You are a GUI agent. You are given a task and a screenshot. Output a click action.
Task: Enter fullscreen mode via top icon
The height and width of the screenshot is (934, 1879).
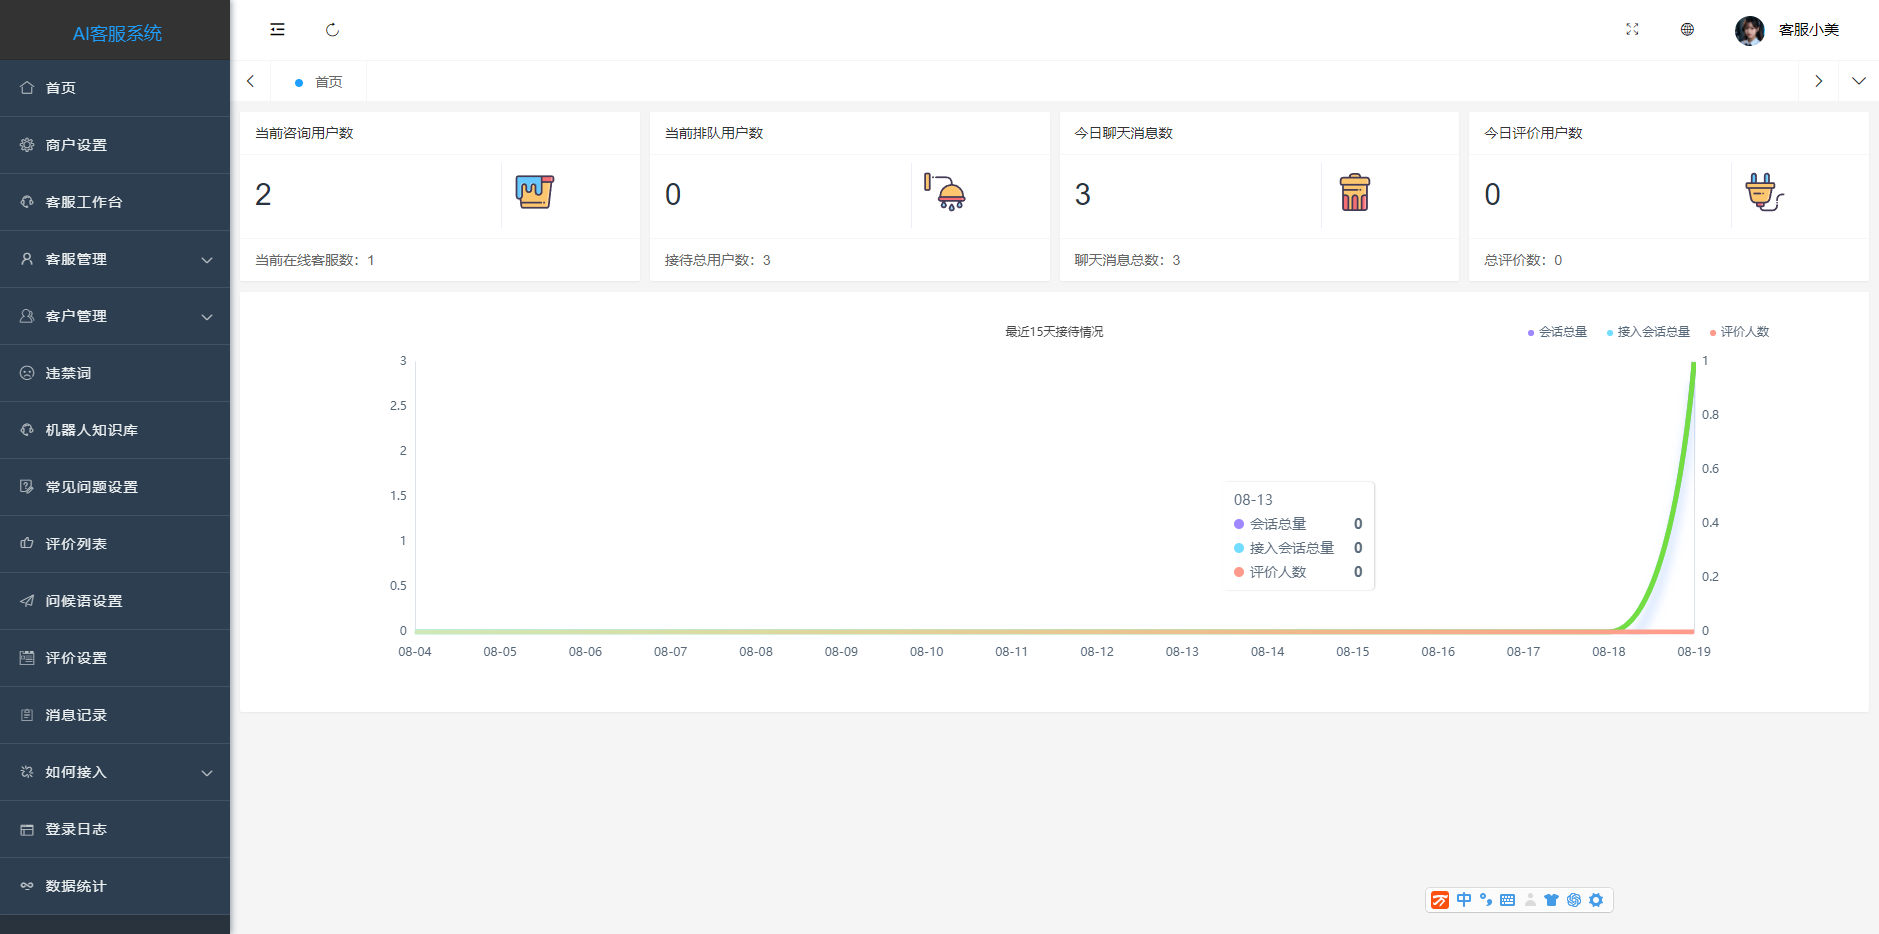click(1632, 30)
